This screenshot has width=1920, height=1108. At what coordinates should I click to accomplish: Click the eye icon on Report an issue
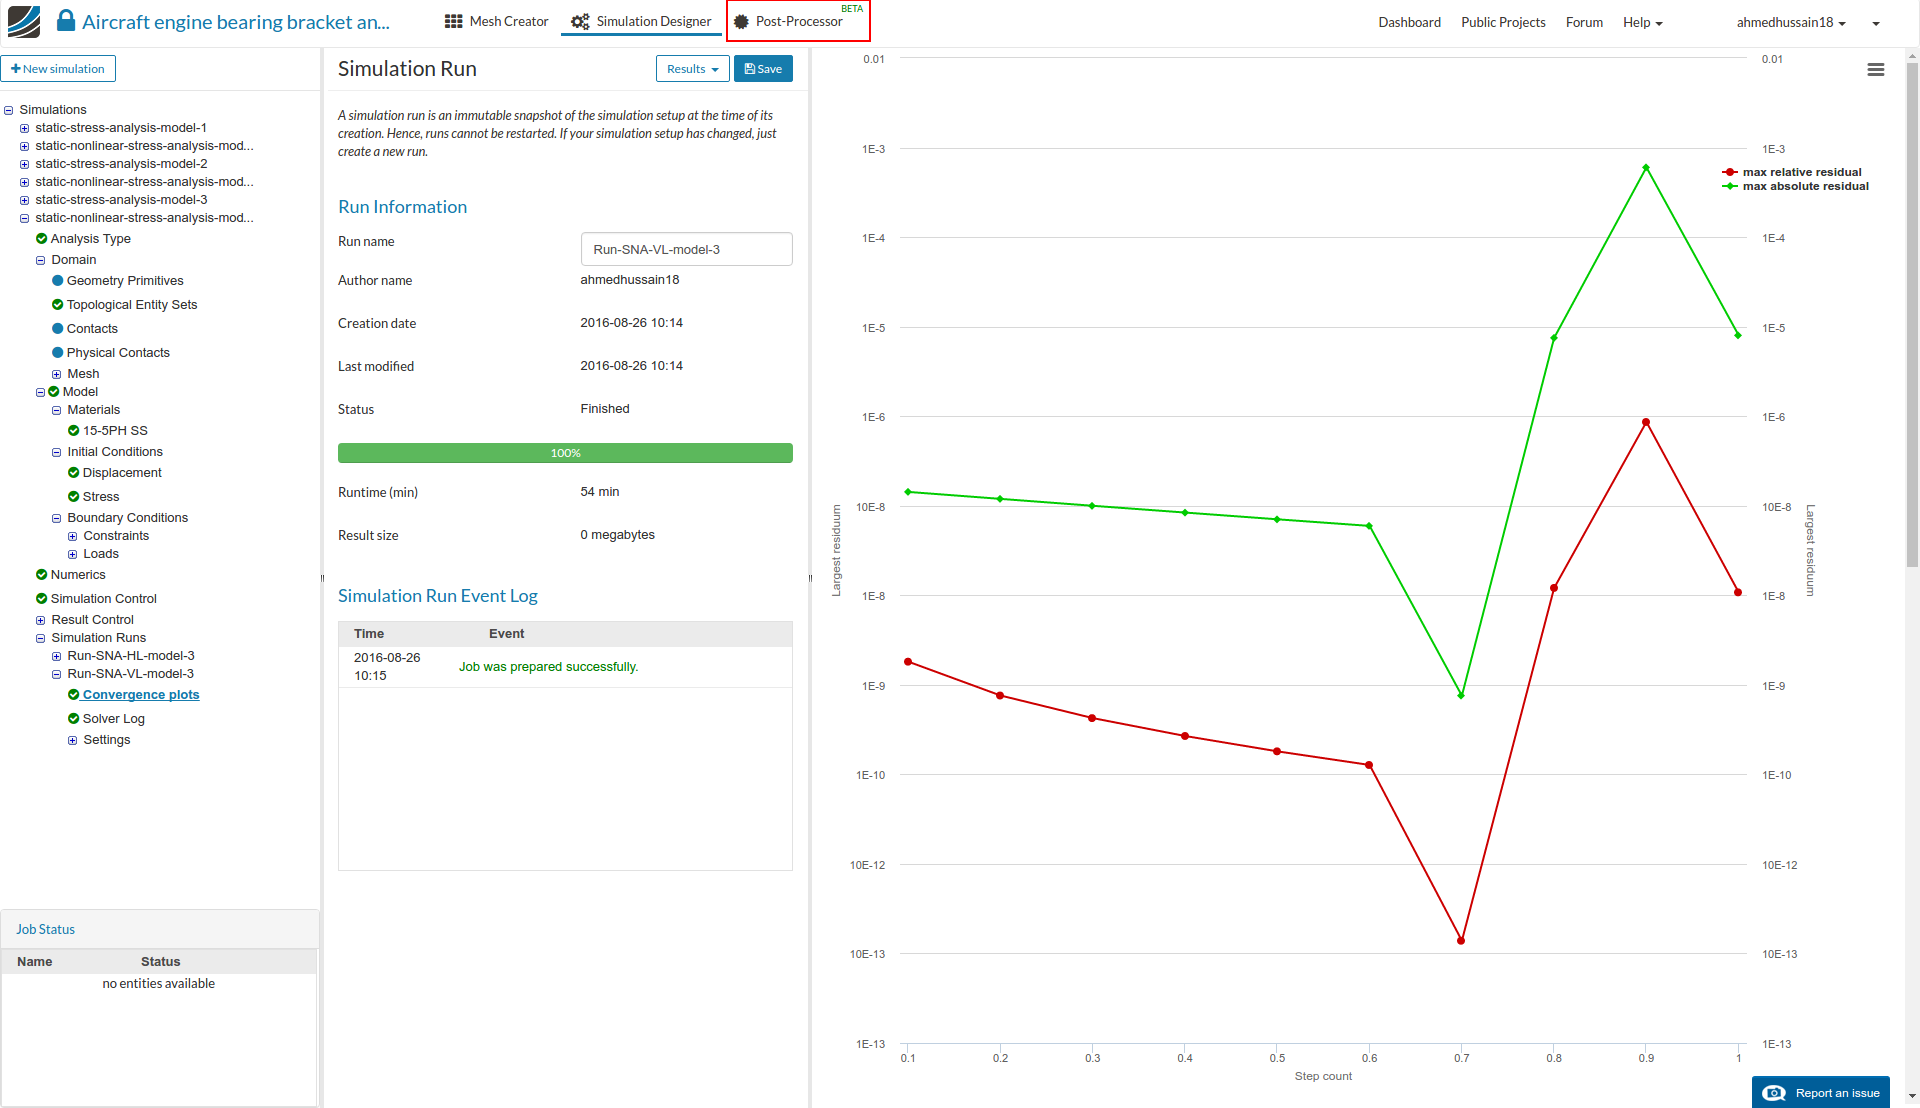(1774, 1093)
